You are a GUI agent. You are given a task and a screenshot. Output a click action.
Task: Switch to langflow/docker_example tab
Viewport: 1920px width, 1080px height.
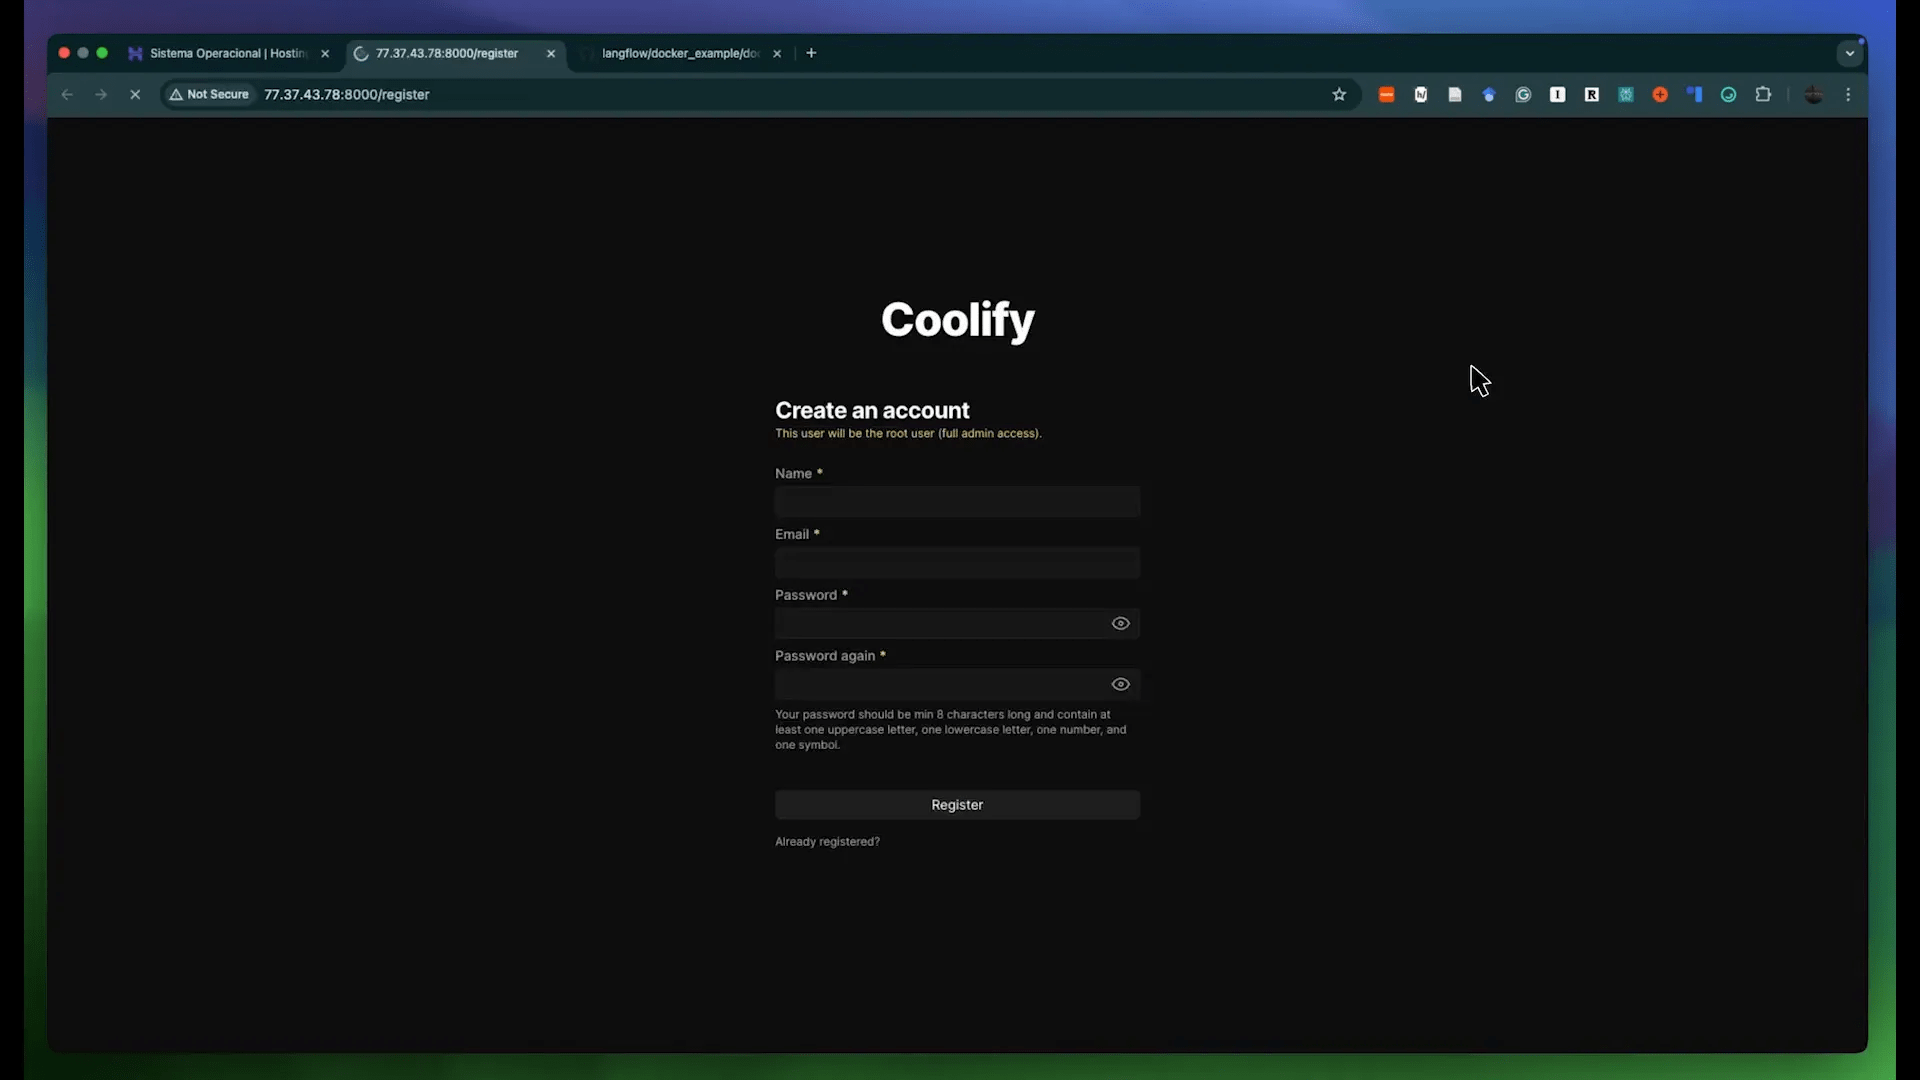tap(680, 53)
